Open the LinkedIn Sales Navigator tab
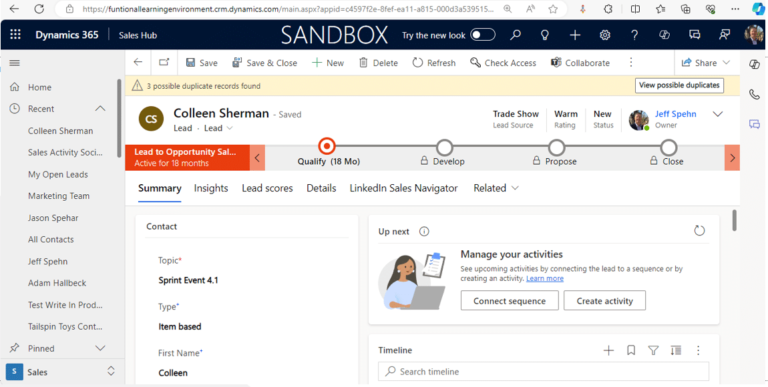The width and height of the screenshot is (768, 387). 404,188
